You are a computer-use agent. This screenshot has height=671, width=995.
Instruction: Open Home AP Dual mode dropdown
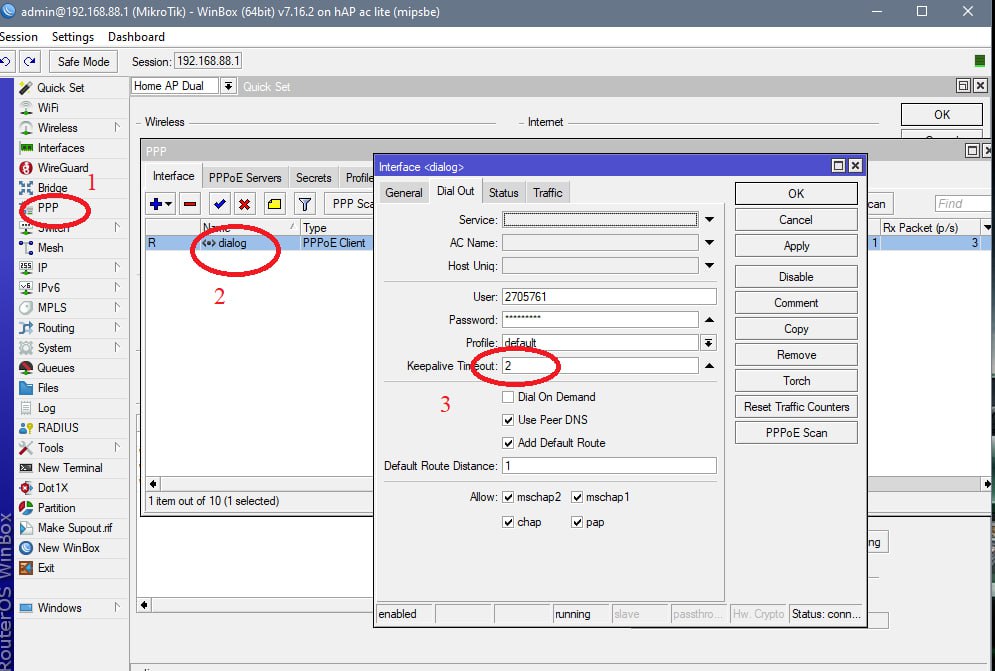(x=228, y=86)
